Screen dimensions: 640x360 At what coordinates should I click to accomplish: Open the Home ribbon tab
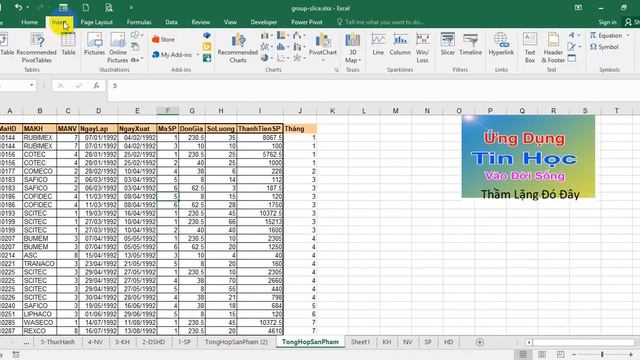click(x=29, y=22)
